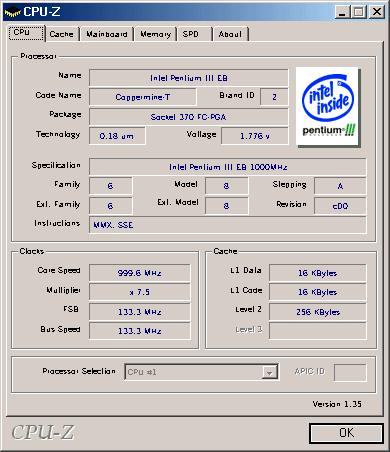Click the CPU-Z title bar chip icon
The width and height of the screenshot is (390, 452).
[x=13, y=12]
